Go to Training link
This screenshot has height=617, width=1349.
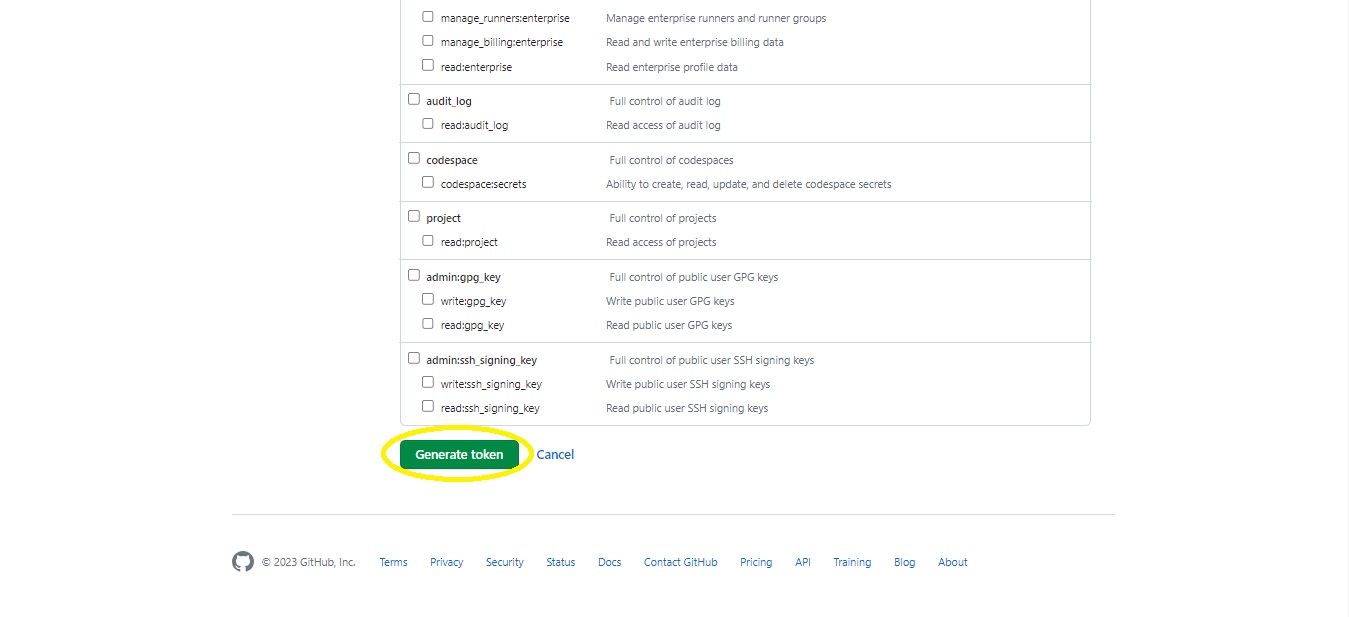852,562
